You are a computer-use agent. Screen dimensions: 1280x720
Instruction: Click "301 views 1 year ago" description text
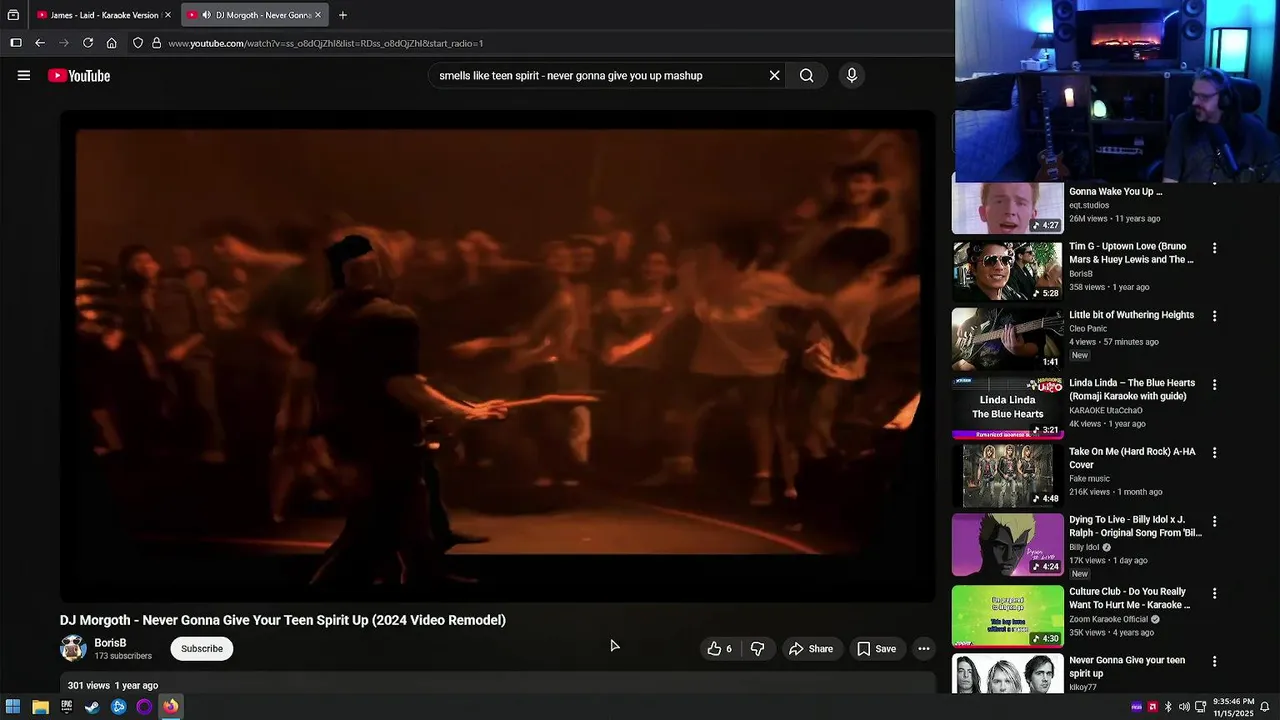(113, 686)
